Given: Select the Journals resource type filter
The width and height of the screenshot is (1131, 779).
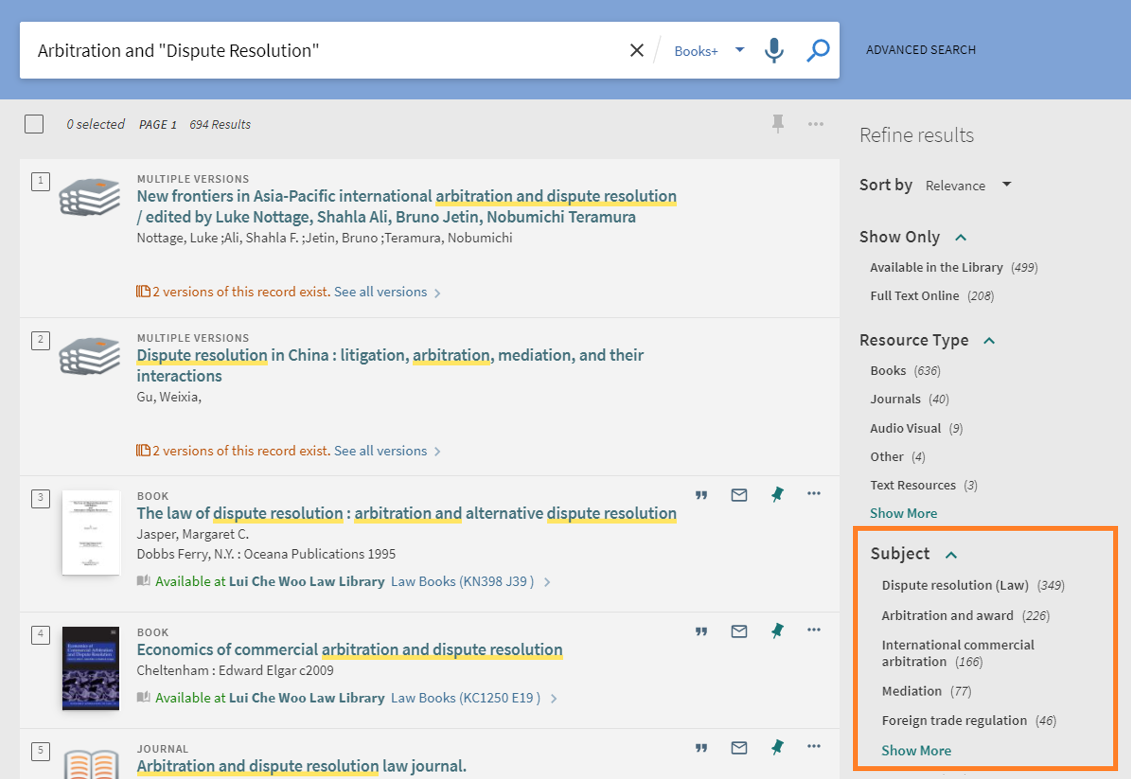Looking at the screenshot, I should (x=895, y=399).
